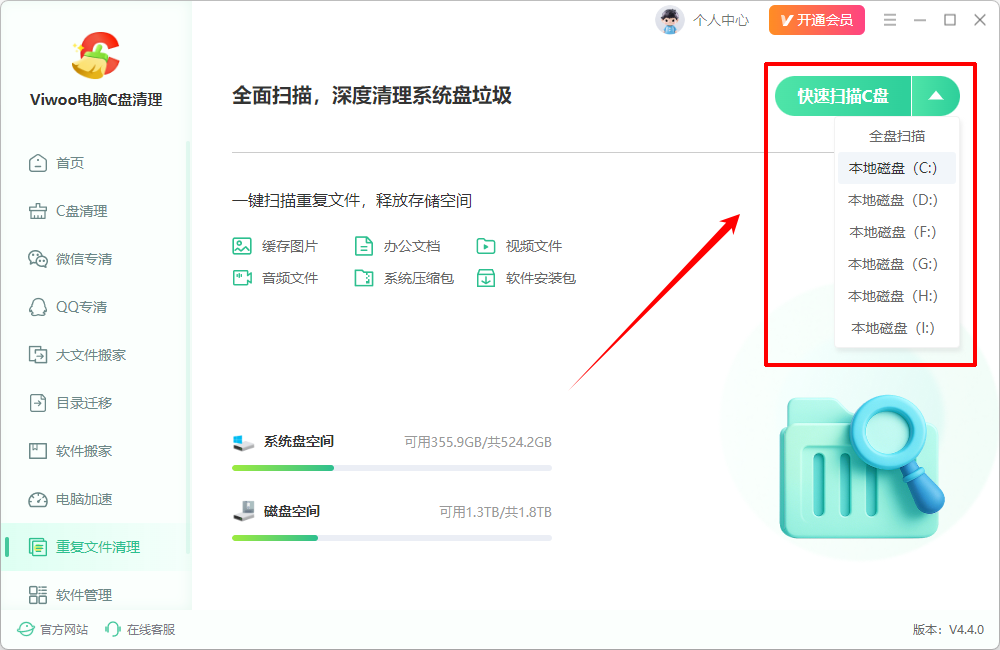Click the 视频文件 video icon
1000x650 pixels.
(x=486, y=246)
